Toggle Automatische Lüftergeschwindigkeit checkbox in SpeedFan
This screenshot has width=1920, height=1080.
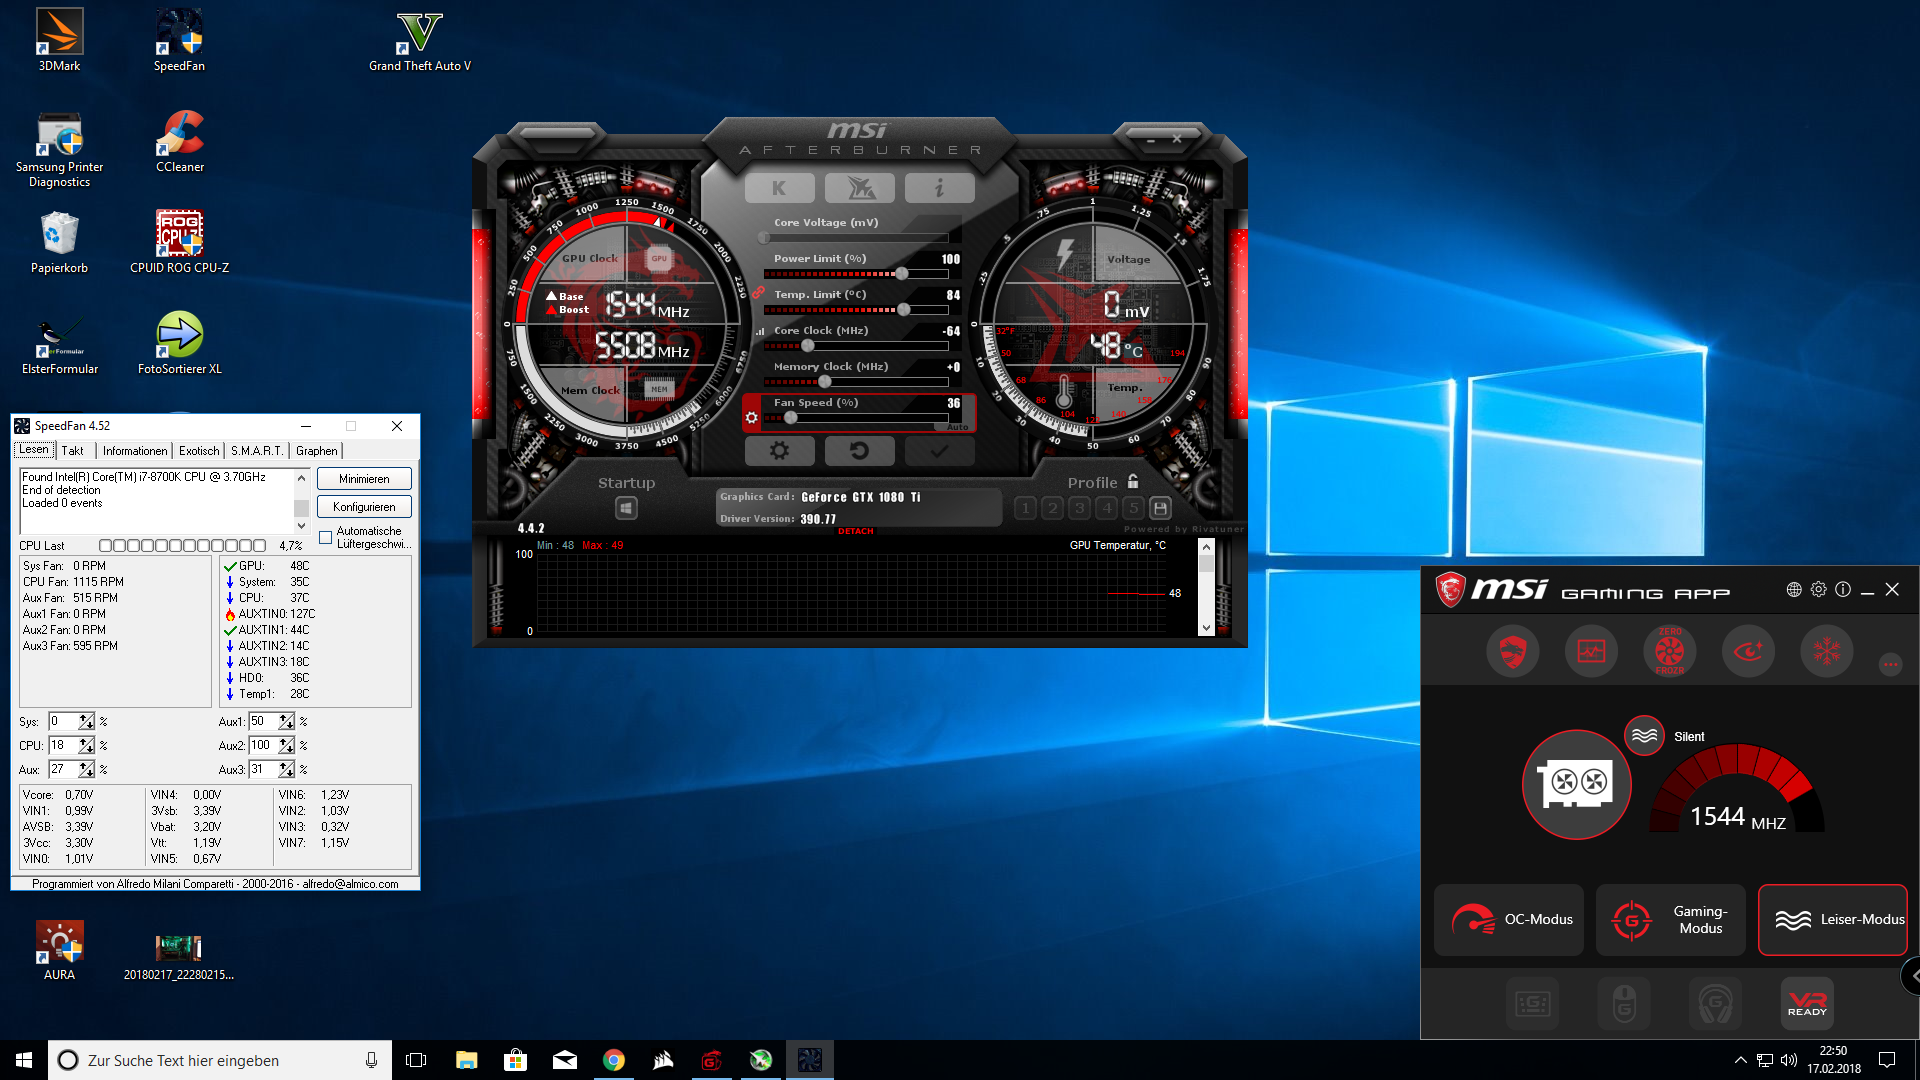coord(326,538)
